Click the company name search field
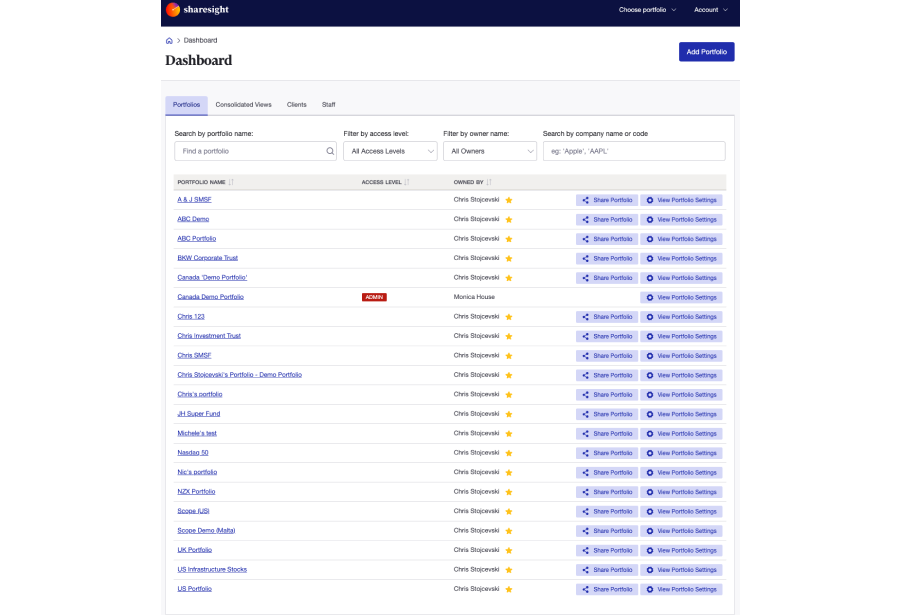This screenshot has height=615, width=917. pyautogui.click(x=634, y=150)
